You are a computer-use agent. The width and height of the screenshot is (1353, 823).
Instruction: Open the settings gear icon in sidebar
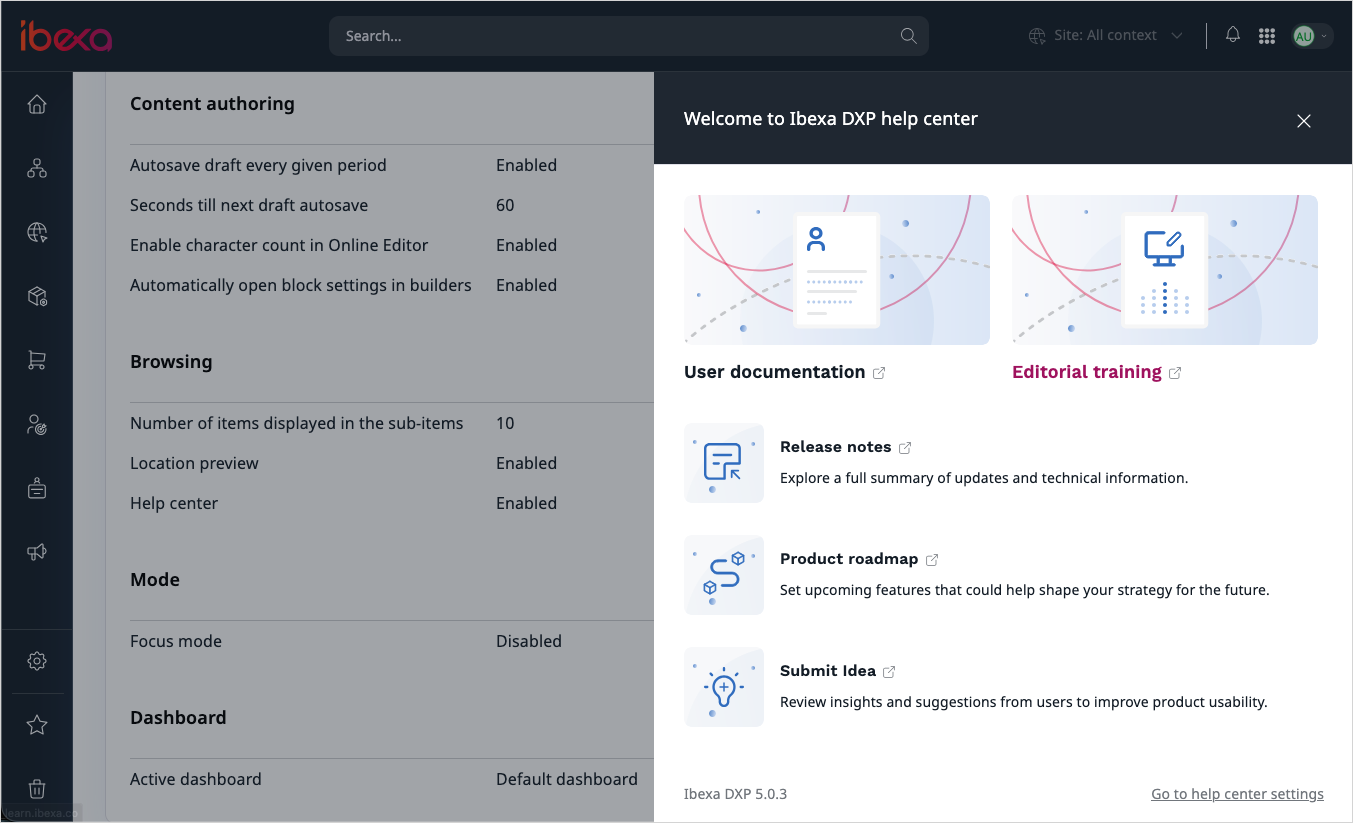click(37, 661)
